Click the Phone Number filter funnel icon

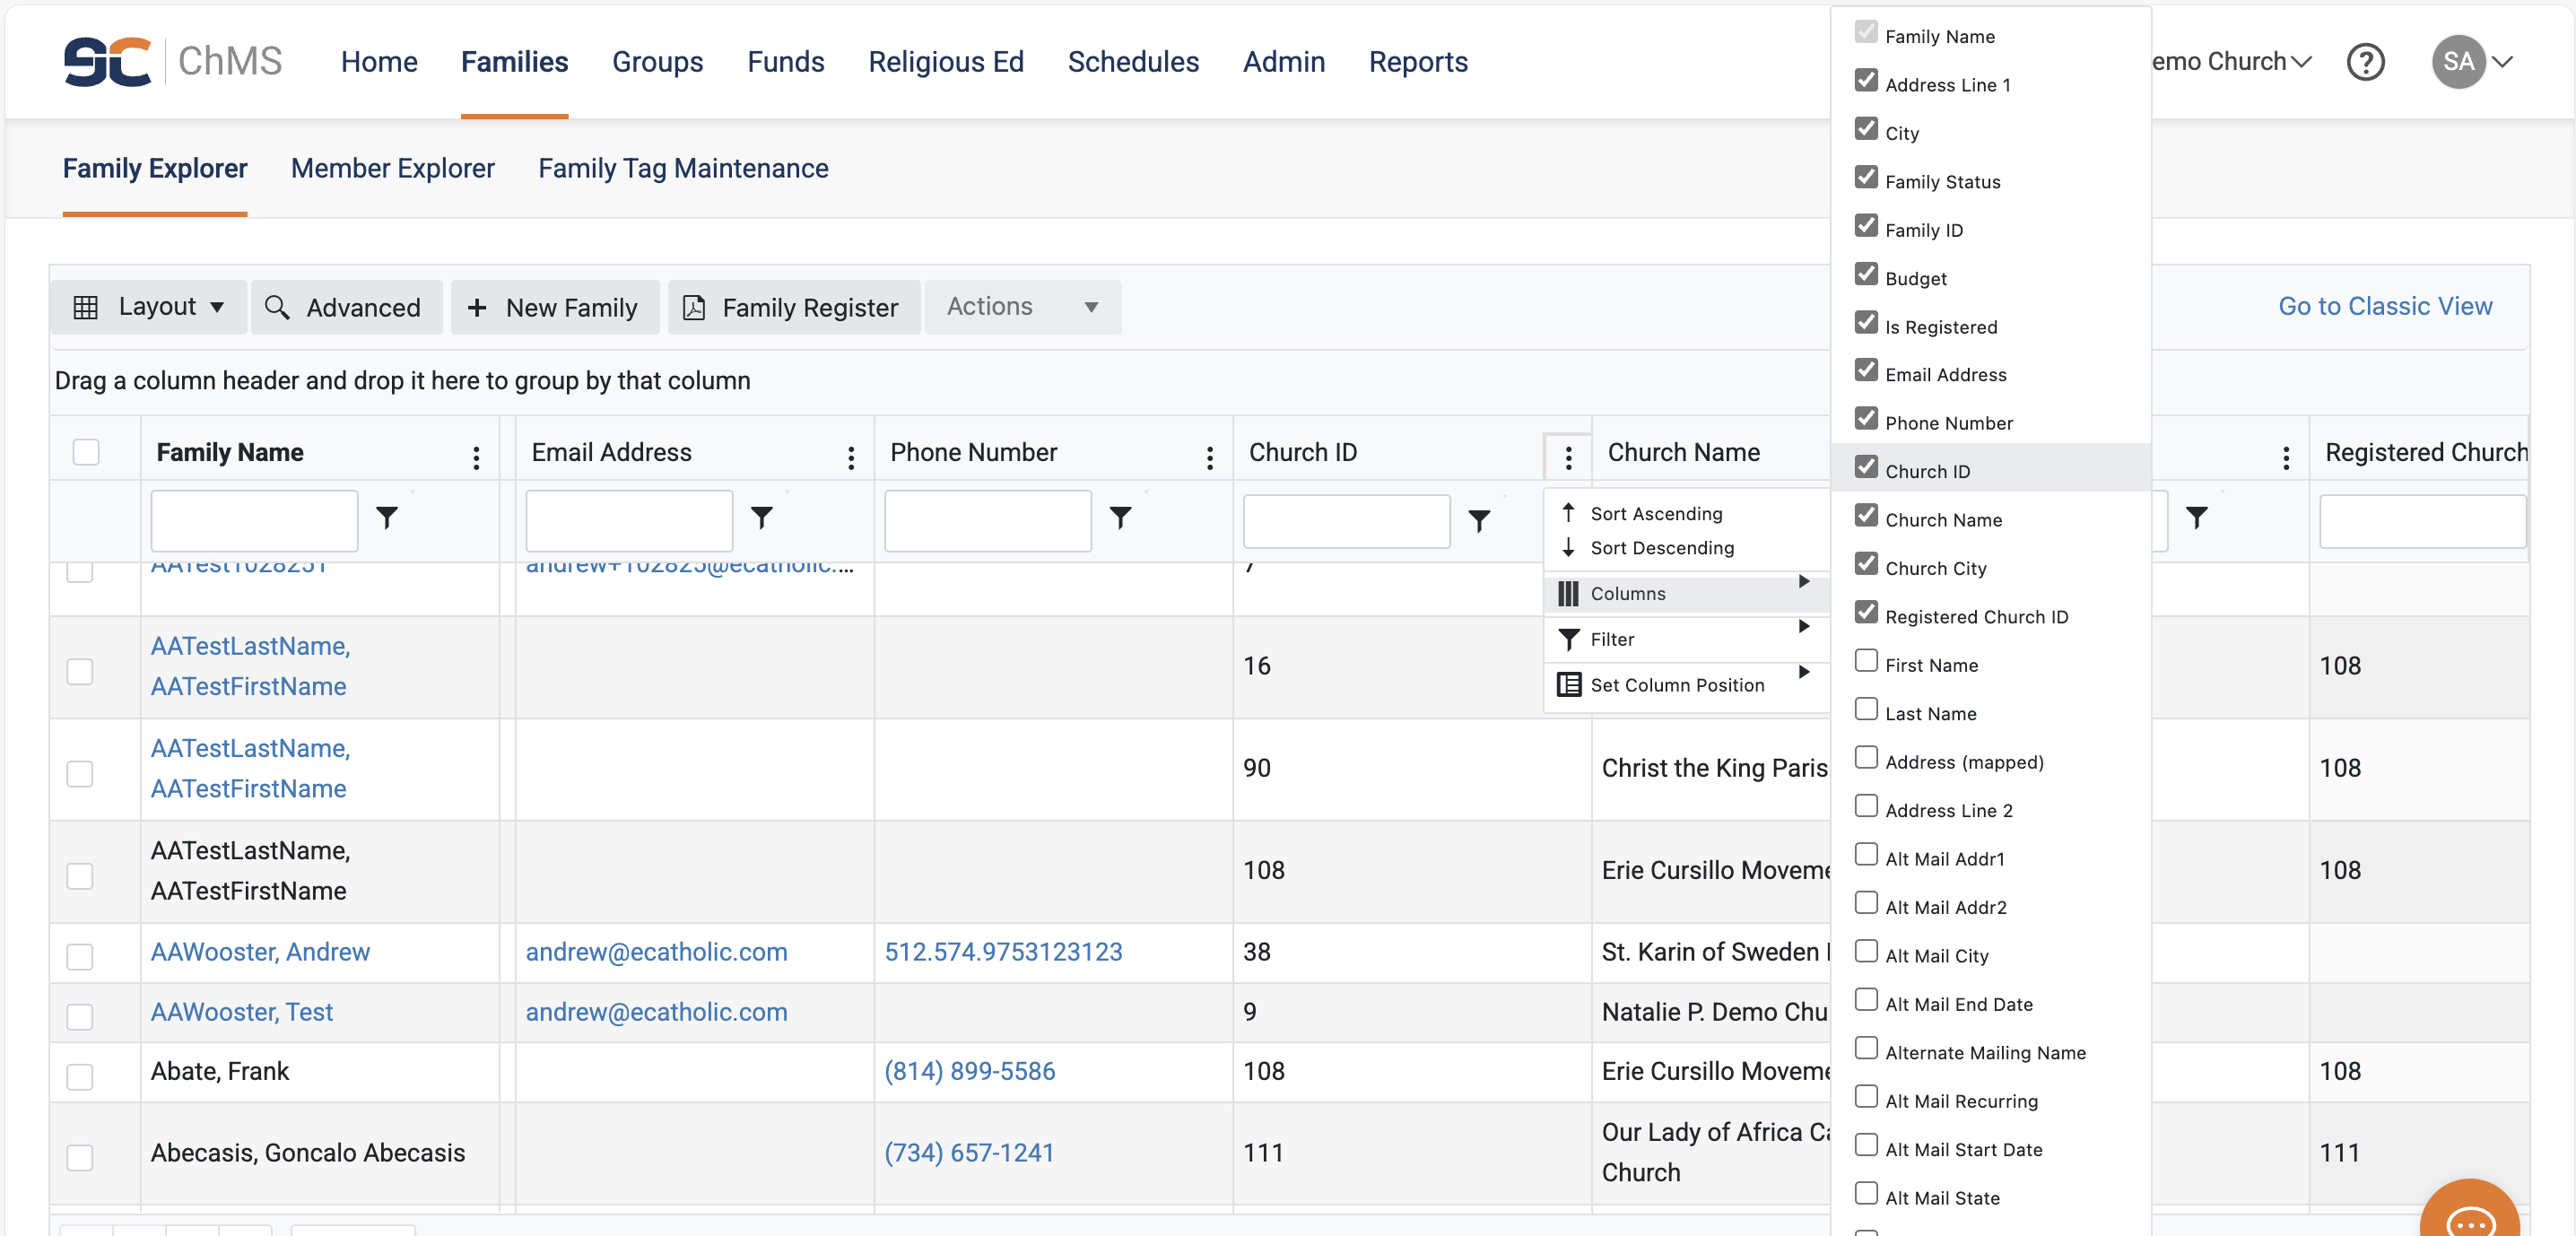1120,517
